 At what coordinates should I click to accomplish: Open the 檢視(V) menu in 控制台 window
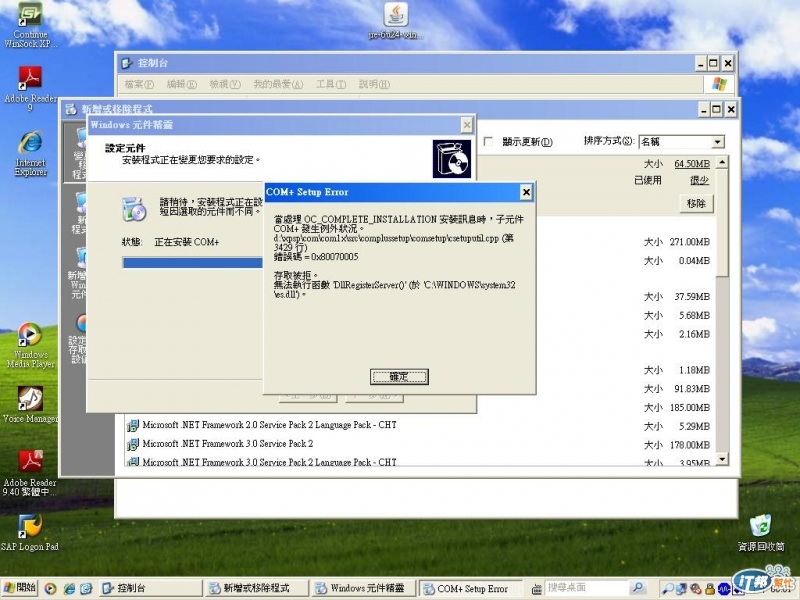[225, 84]
